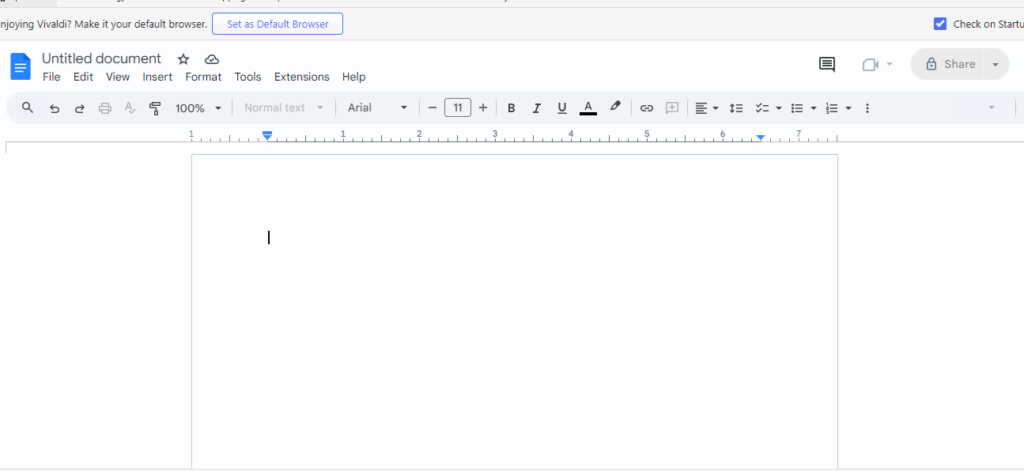Expand the 100% zoom dropdown

198,108
